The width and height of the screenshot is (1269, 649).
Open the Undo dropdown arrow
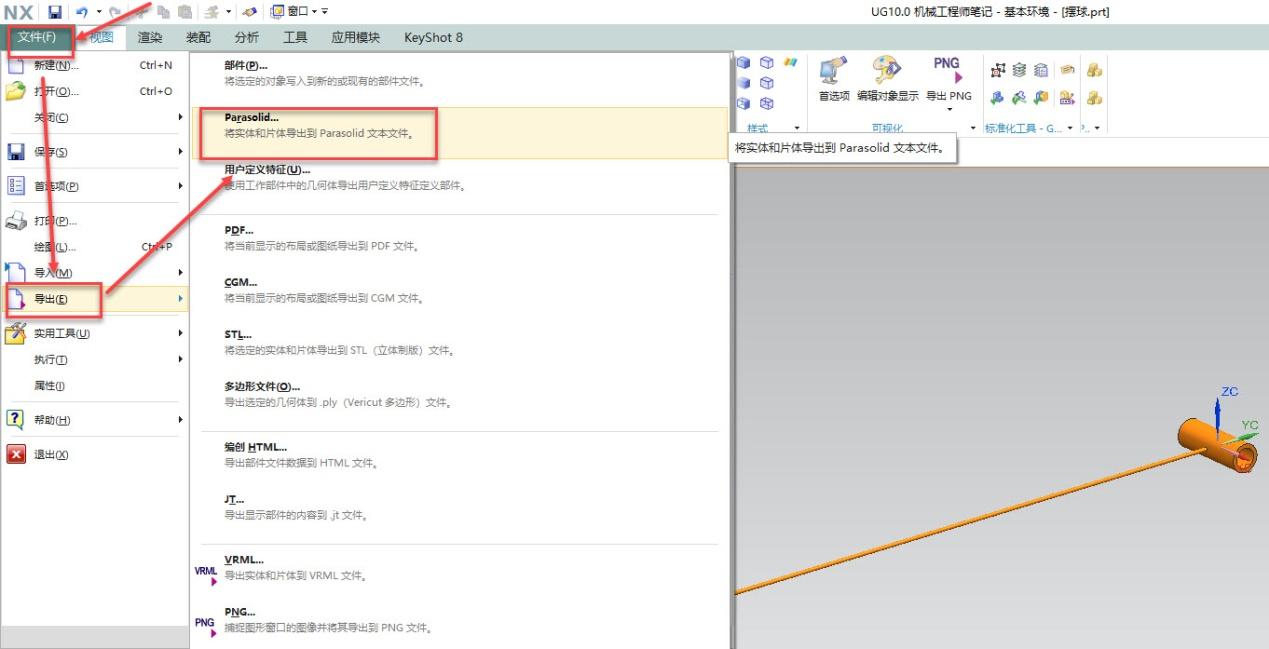tap(99, 11)
